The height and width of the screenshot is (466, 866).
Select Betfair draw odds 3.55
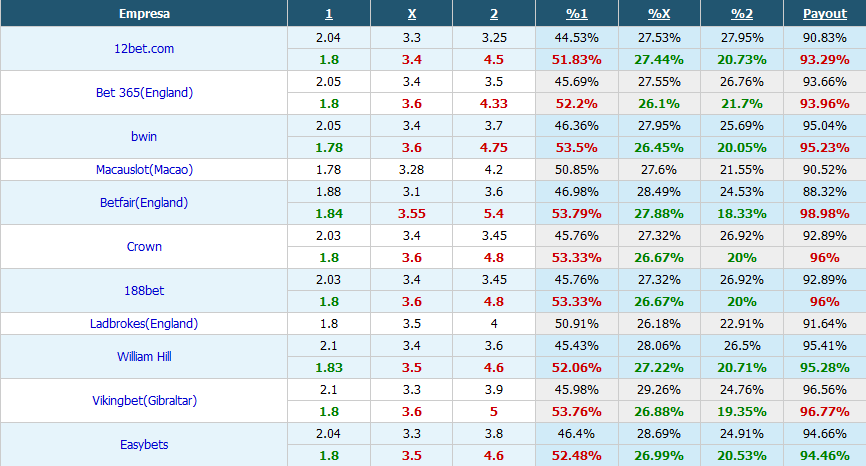pyautogui.click(x=411, y=214)
